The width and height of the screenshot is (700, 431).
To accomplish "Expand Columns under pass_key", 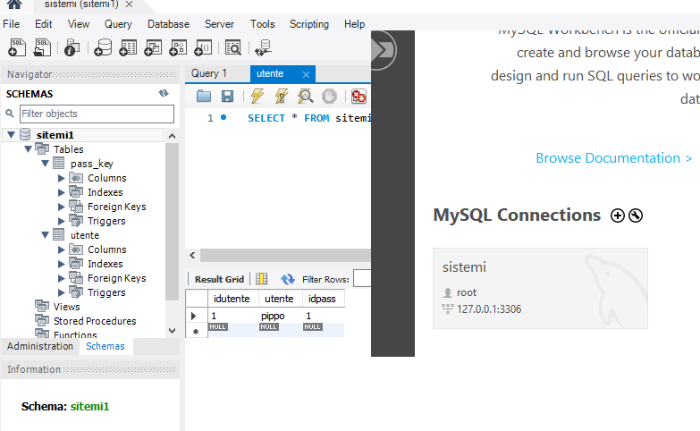I will click(61, 178).
